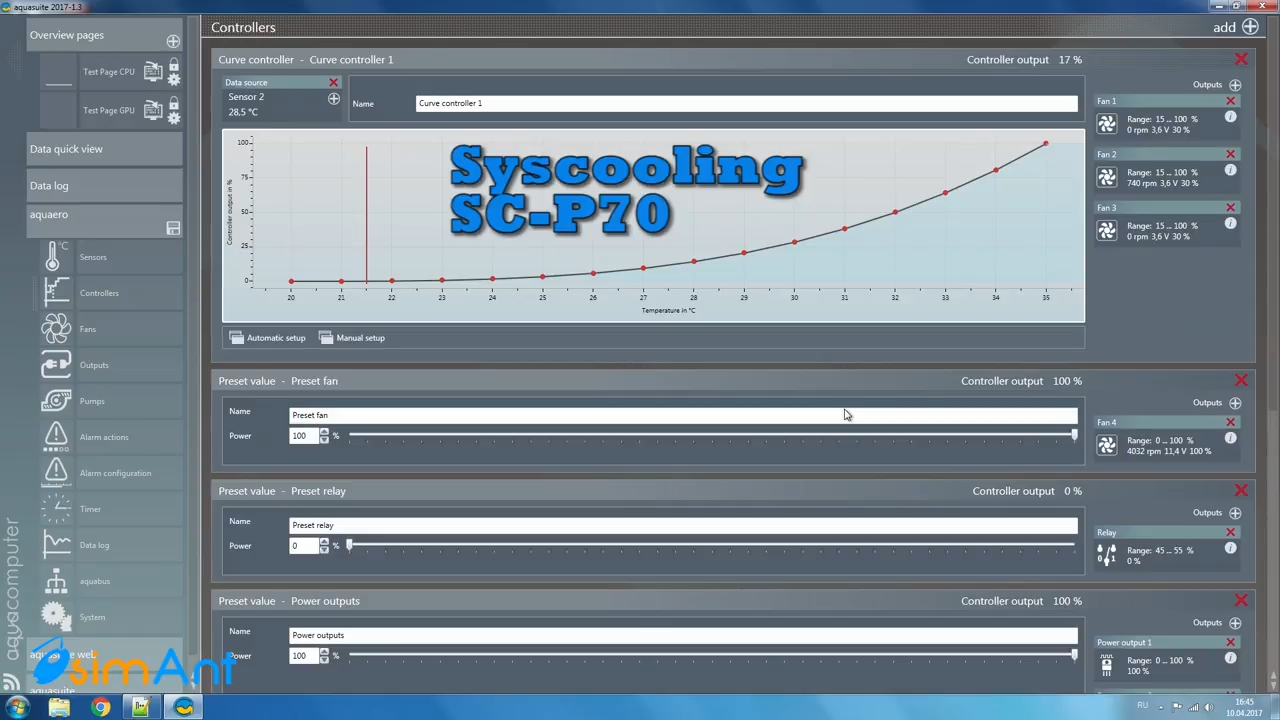Add output to Preset fan controller
Viewport: 1280px width, 720px height.
[1235, 403]
